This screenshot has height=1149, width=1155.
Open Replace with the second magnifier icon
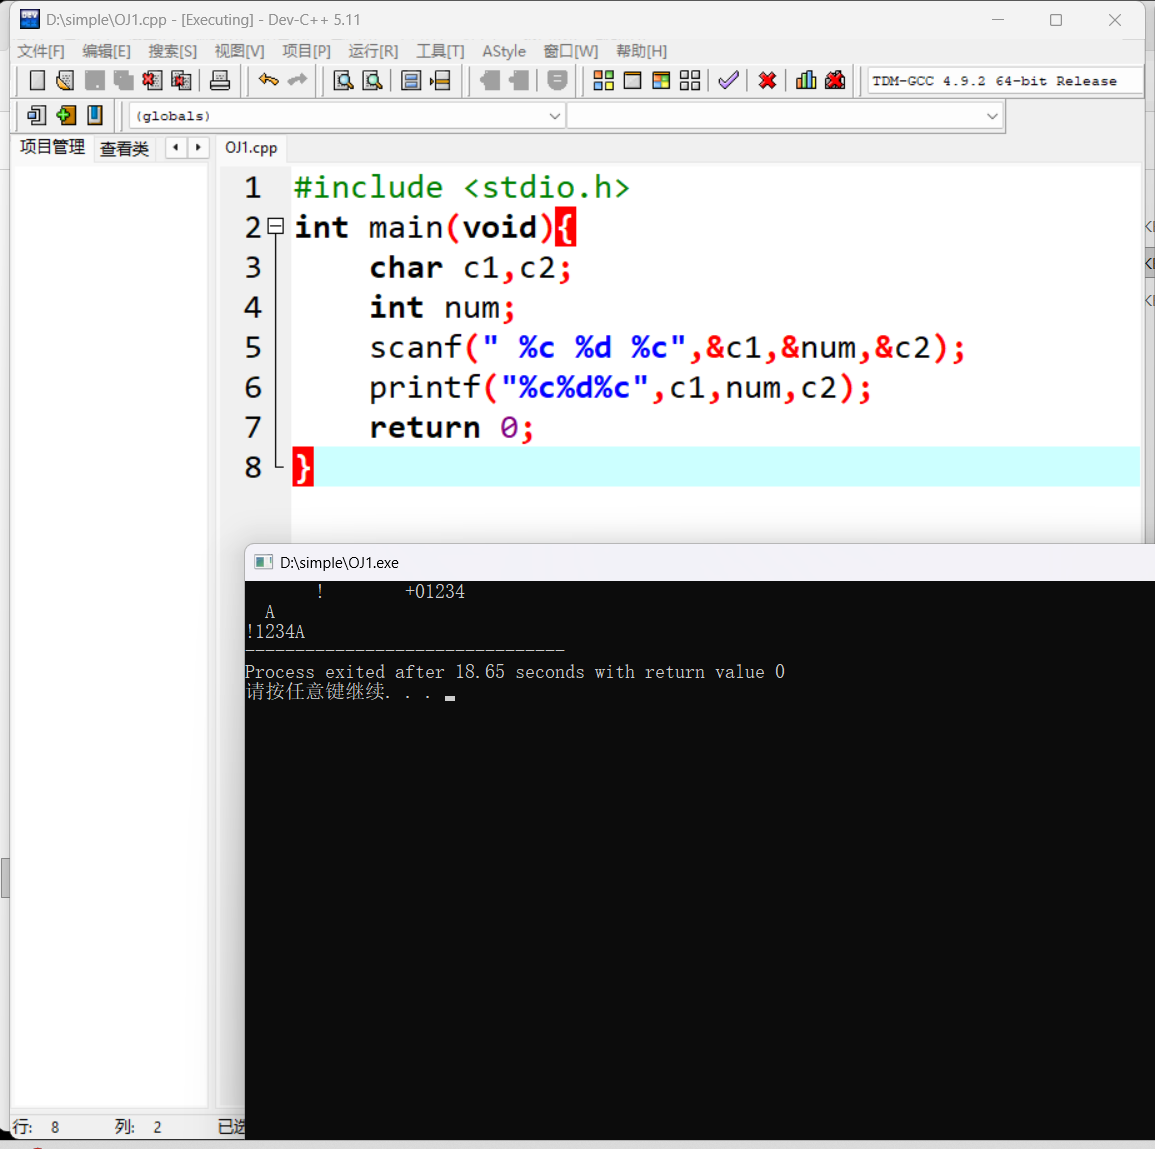pos(373,80)
